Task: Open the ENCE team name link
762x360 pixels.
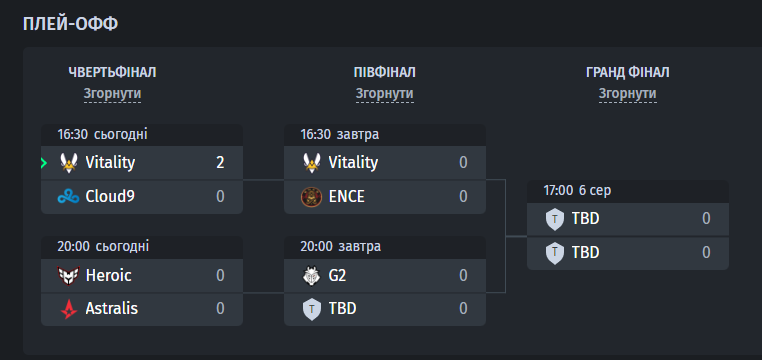Action: click(x=346, y=197)
